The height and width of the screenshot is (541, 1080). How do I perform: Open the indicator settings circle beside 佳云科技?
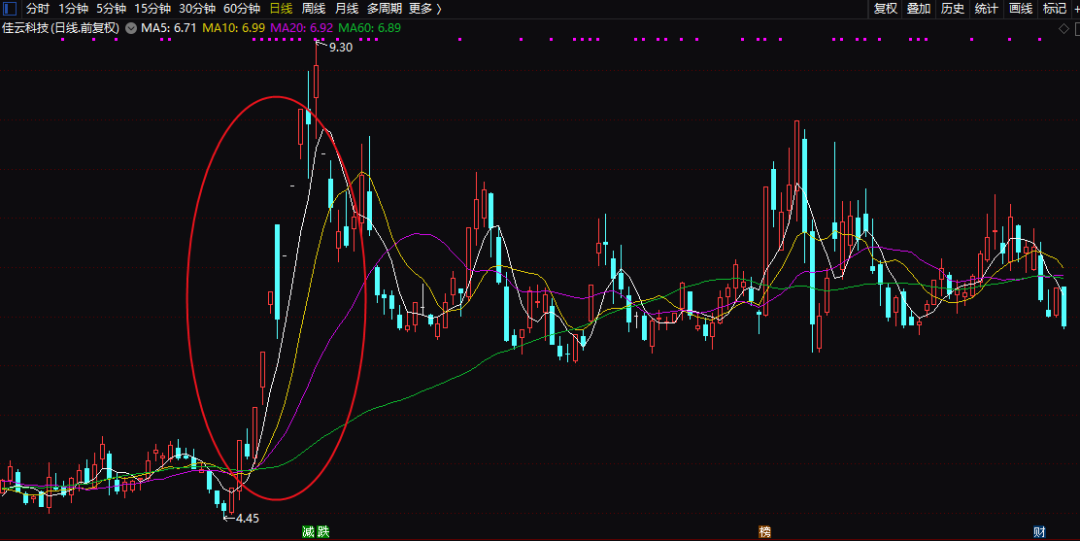coord(131,28)
